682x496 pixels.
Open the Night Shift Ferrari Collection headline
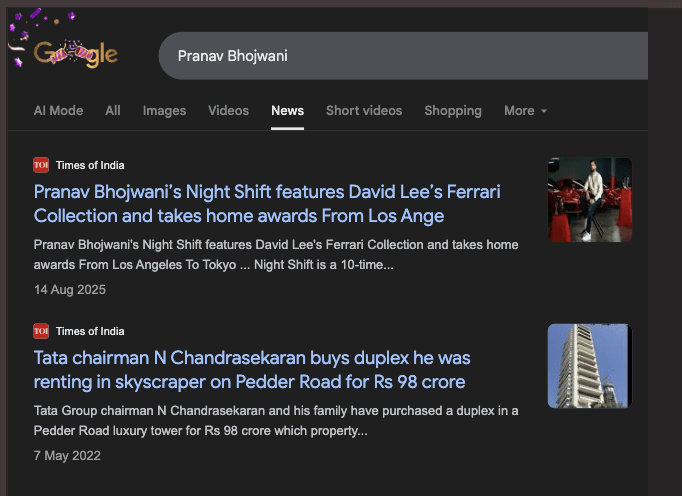(267, 204)
